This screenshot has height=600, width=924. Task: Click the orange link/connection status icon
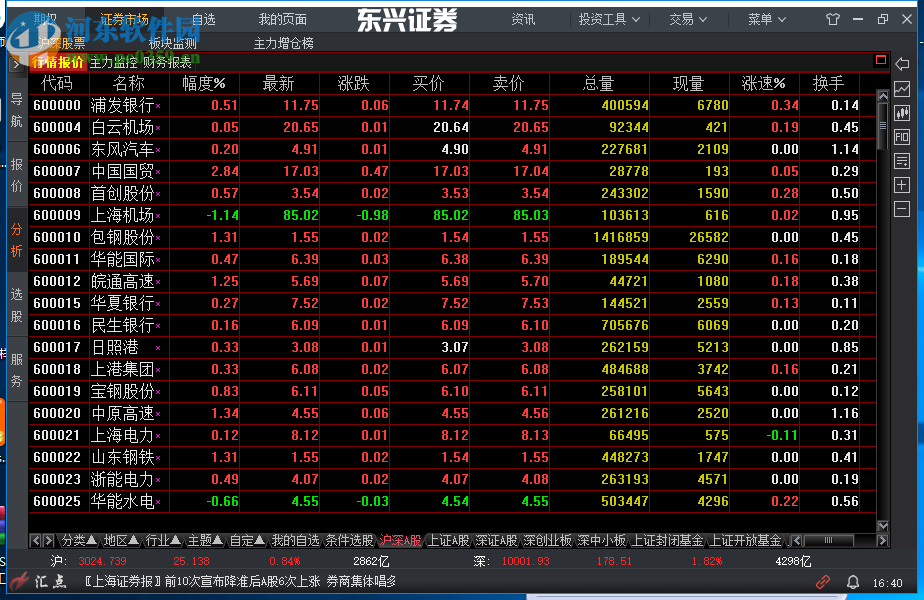[x=823, y=582]
